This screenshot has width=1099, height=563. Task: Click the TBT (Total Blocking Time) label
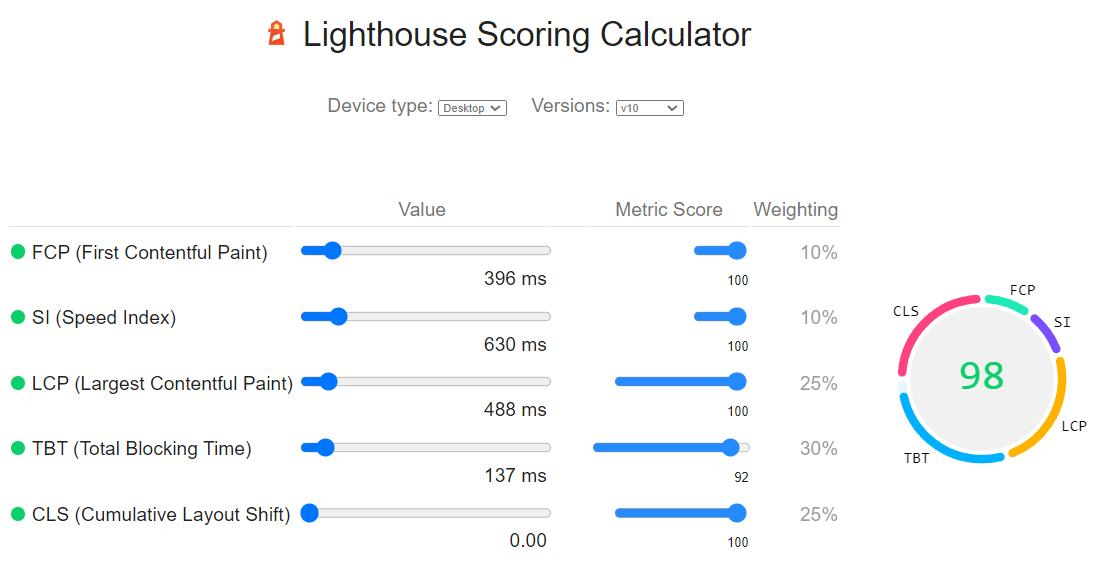[x=142, y=449]
